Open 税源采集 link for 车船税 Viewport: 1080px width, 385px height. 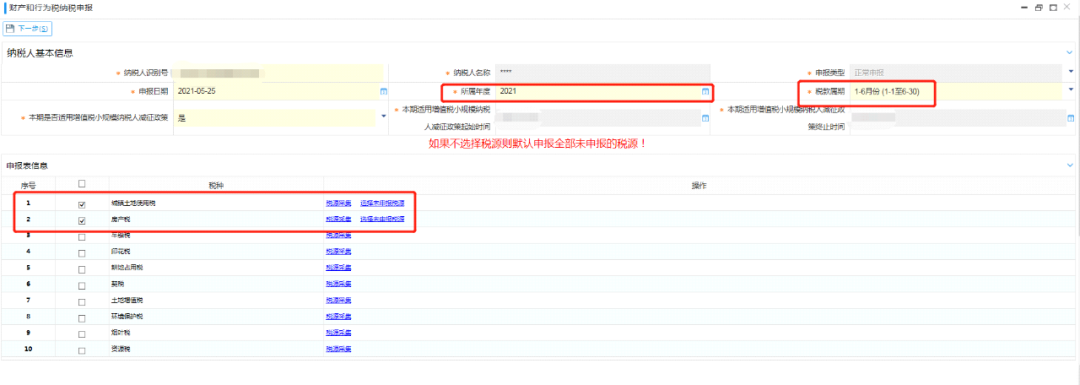point(339,236)
